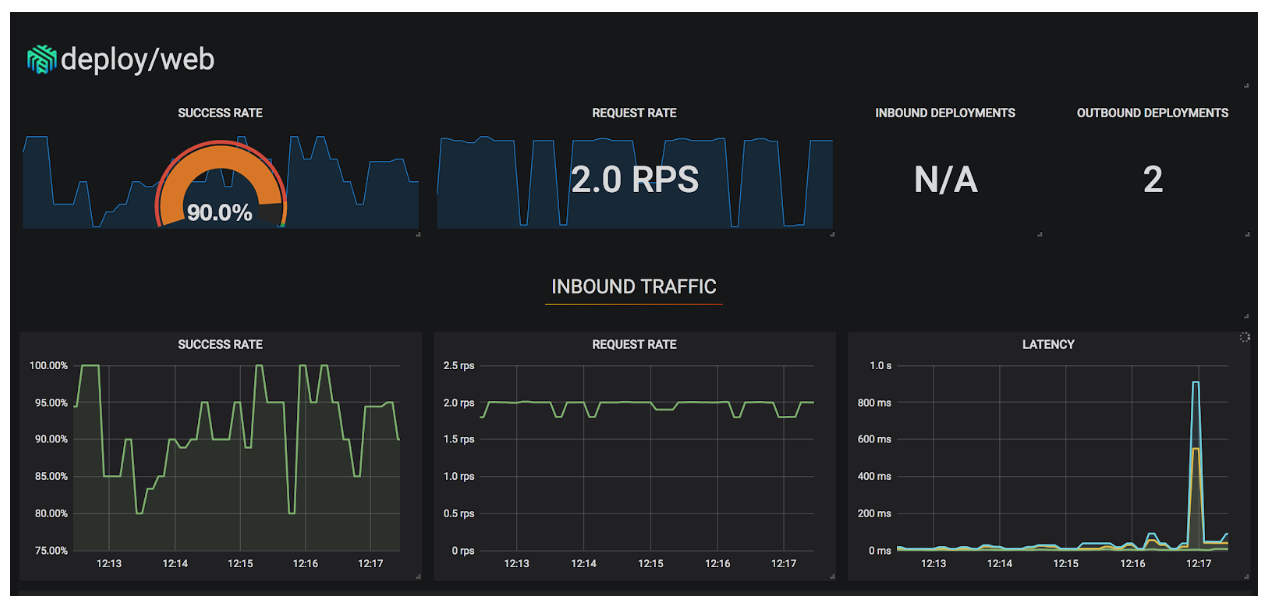1268x606 pixels.
Task: Click the N/A inbound deployments value
Action: click(x=945, y=180)
